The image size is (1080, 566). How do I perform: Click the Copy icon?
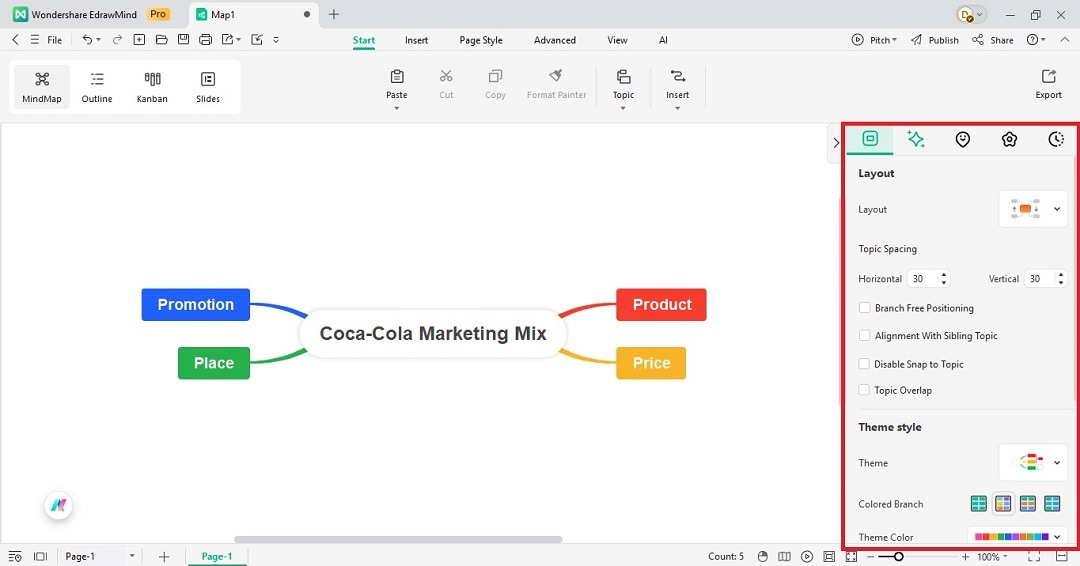click(x=495, y=76)
